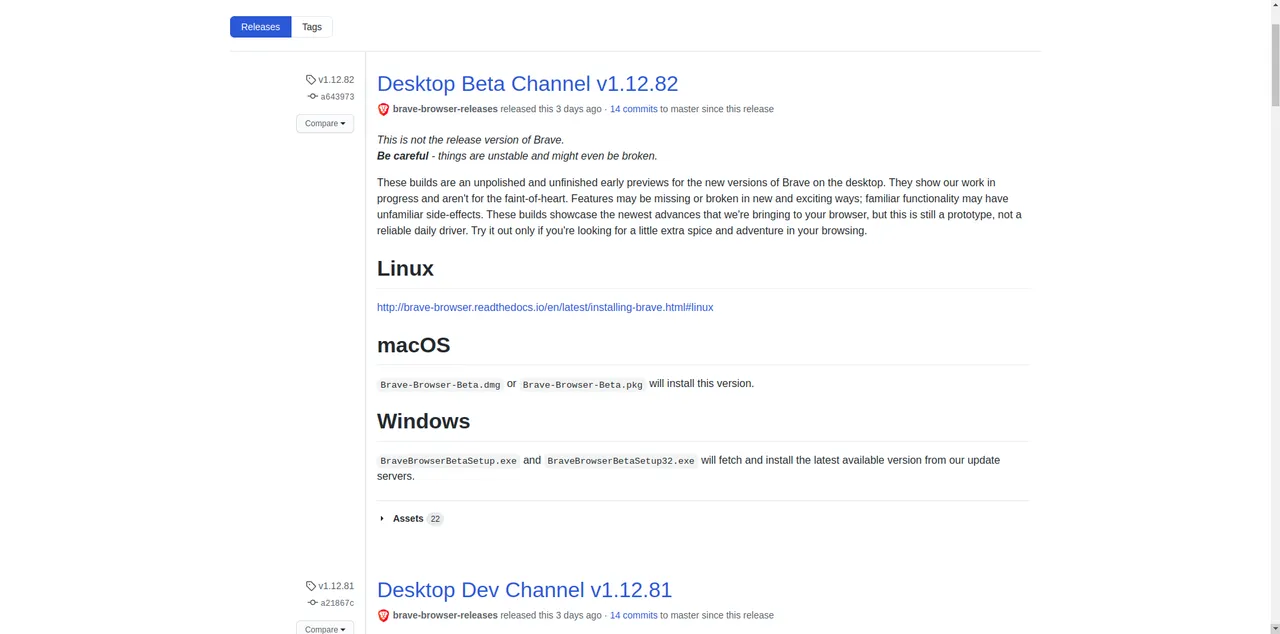
Task: Click commit icon next to a21867c
Action: (313, 603)
